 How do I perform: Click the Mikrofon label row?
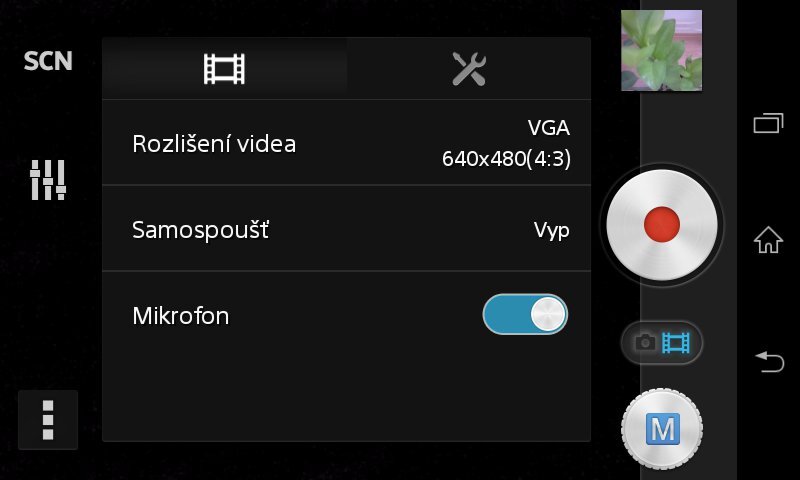coord(346,314)
